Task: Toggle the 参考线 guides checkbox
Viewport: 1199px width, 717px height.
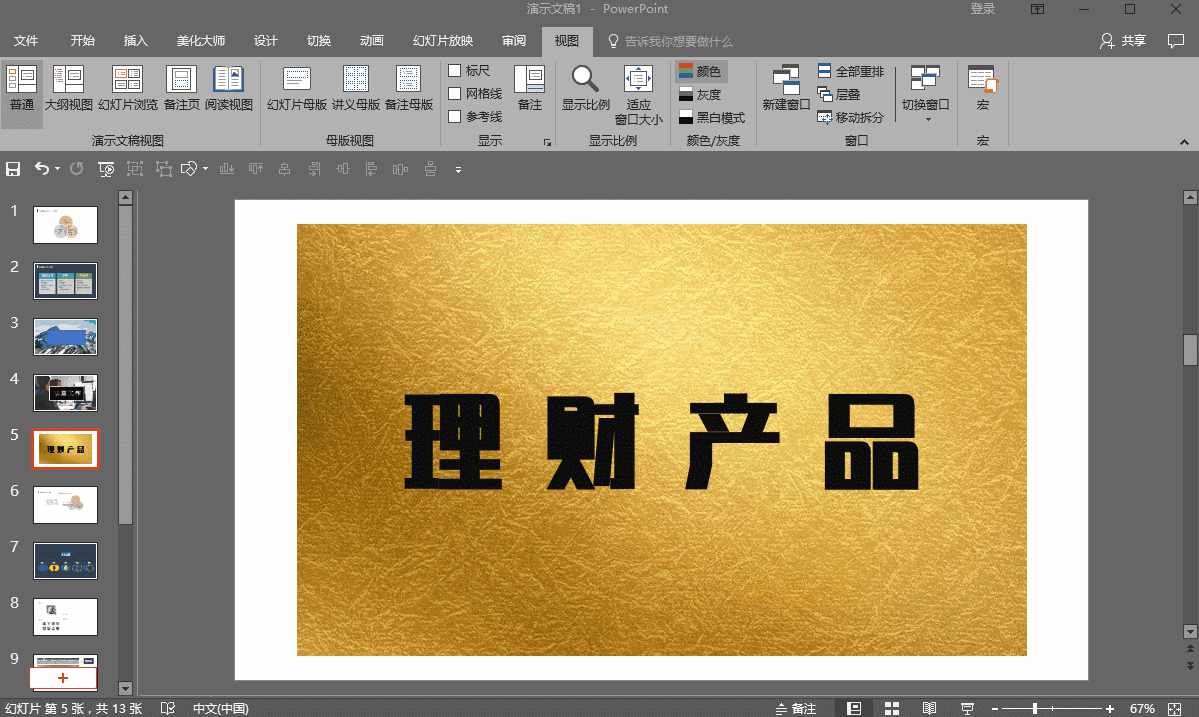Action: [455, 117]
